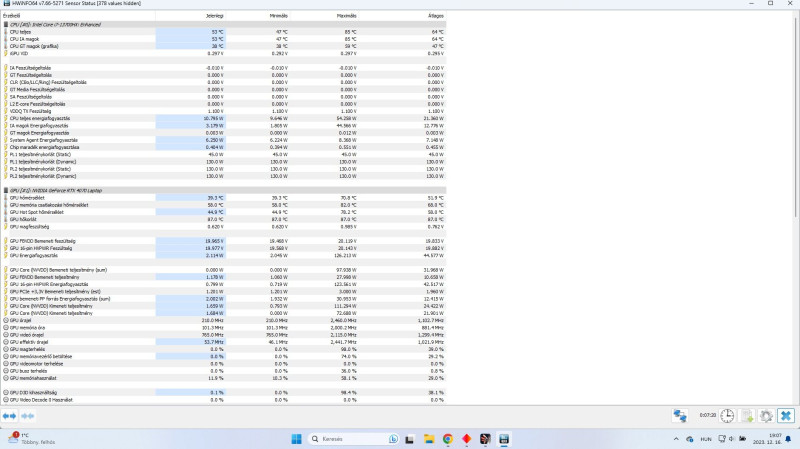Screen dimensions: 800x449
Task: Reset min/max values with clock icon
Action: pyautogui.click(x=727, y=416)
